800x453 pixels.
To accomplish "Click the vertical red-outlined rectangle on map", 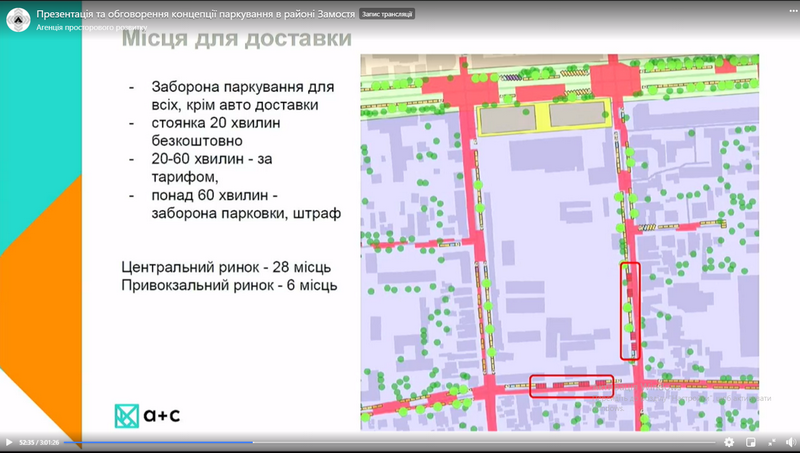I will [629, 311].
